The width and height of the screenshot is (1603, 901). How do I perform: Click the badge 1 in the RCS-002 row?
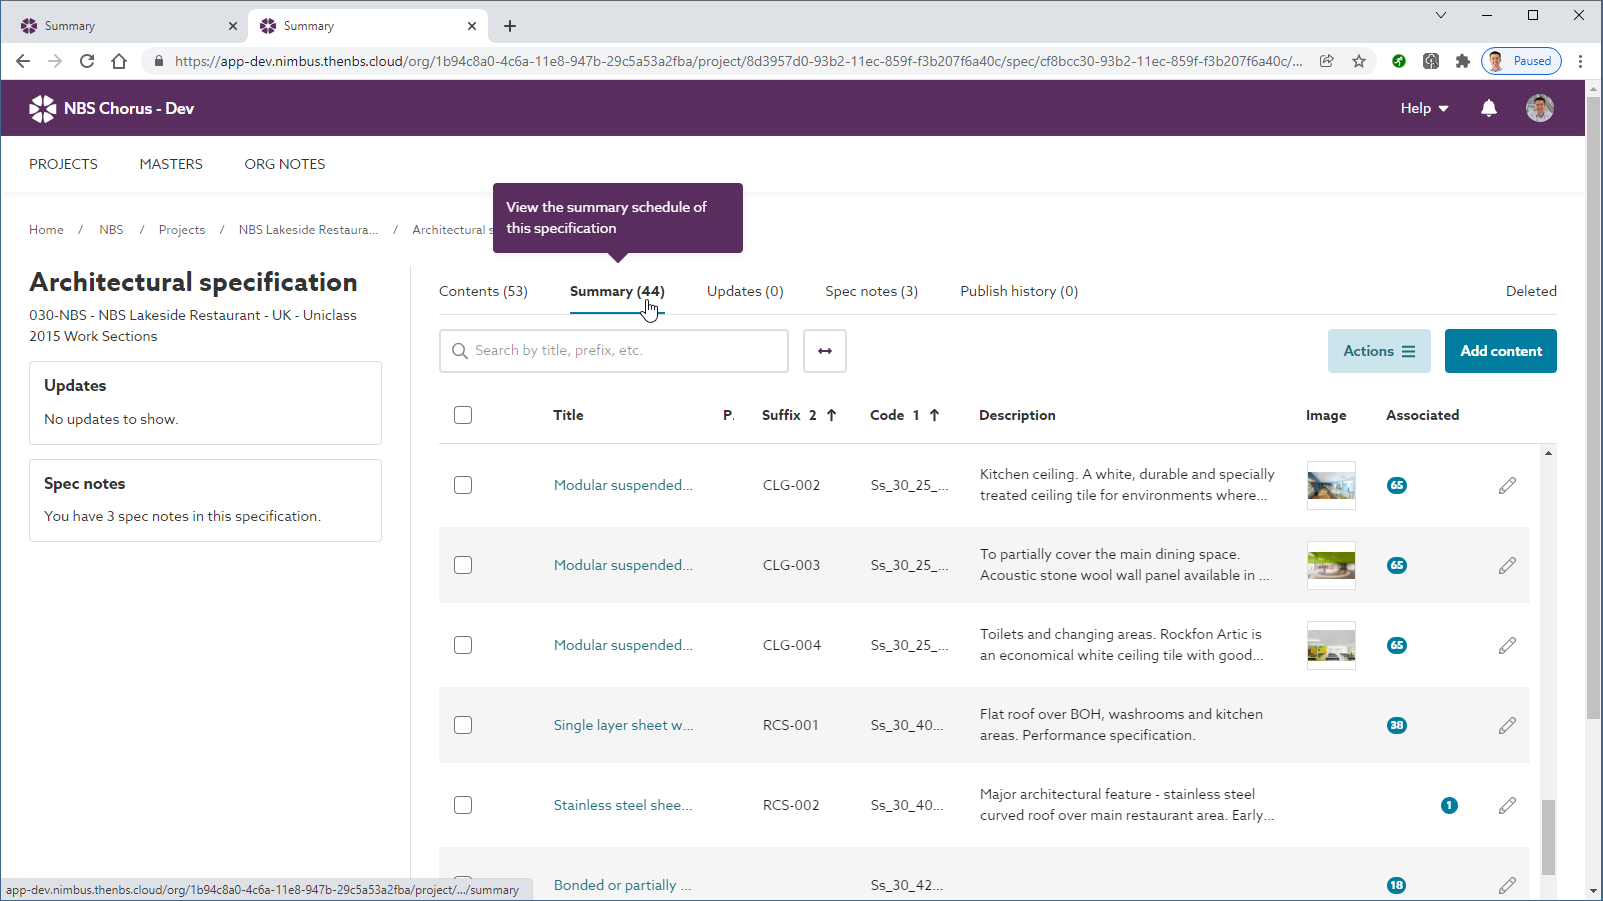click(1449, 805)
